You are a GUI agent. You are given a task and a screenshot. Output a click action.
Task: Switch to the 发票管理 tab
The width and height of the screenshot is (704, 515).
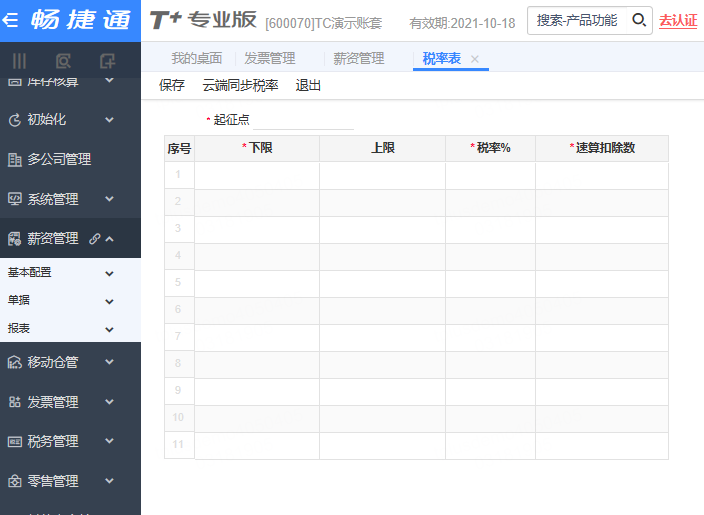270,58
